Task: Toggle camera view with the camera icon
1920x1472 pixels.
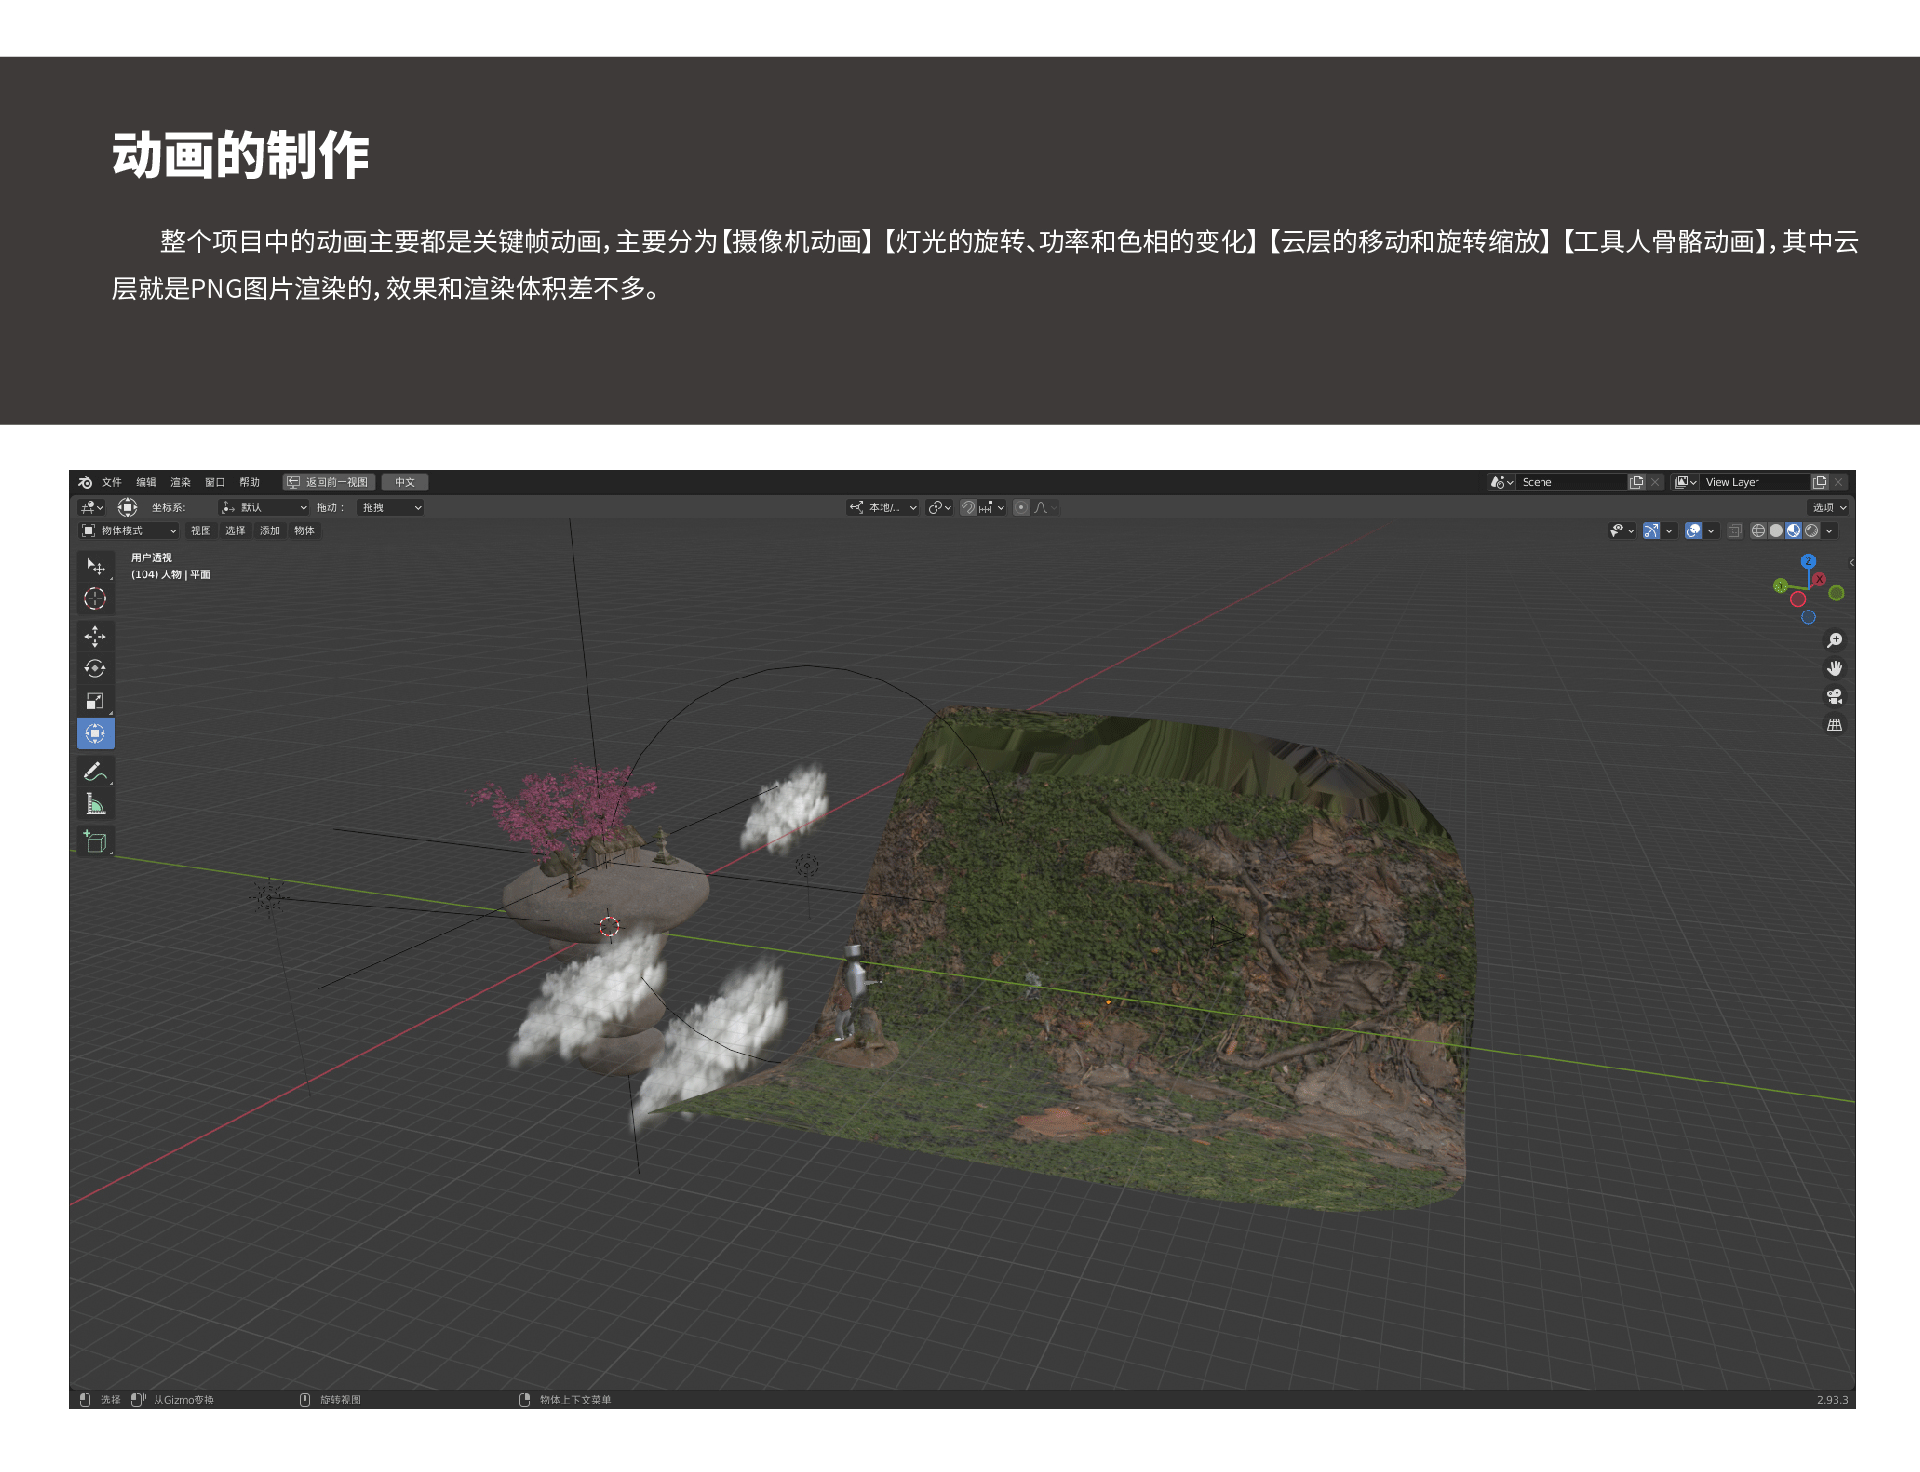Action: [x=1834, y=697]
